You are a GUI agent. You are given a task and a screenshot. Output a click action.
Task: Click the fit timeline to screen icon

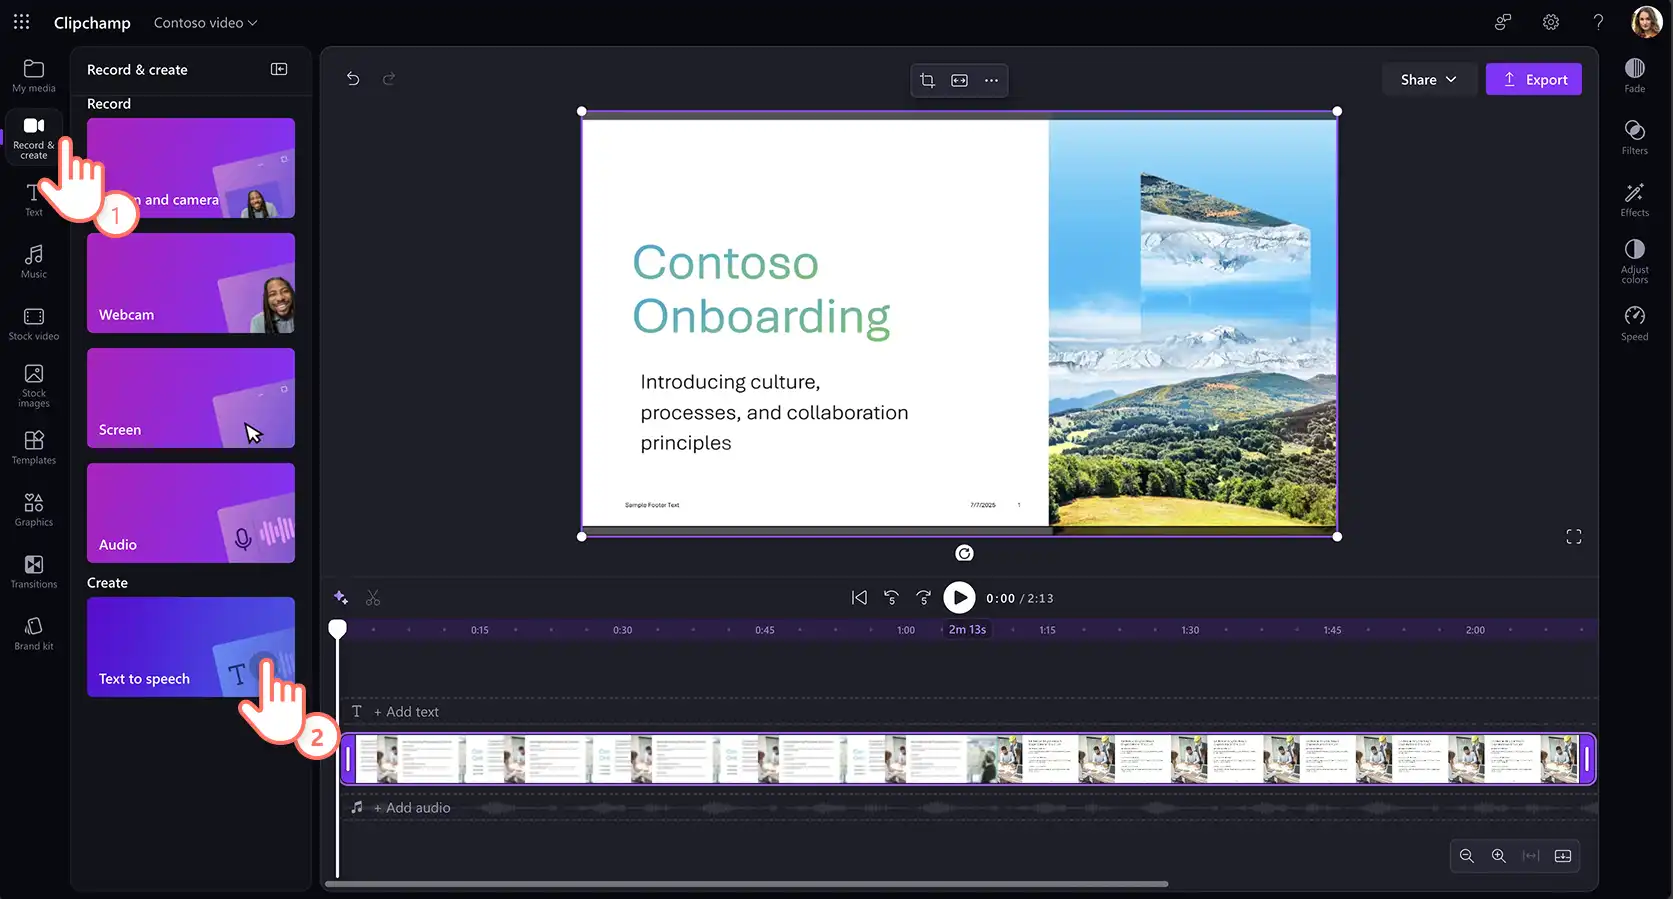coord(1531,856)
